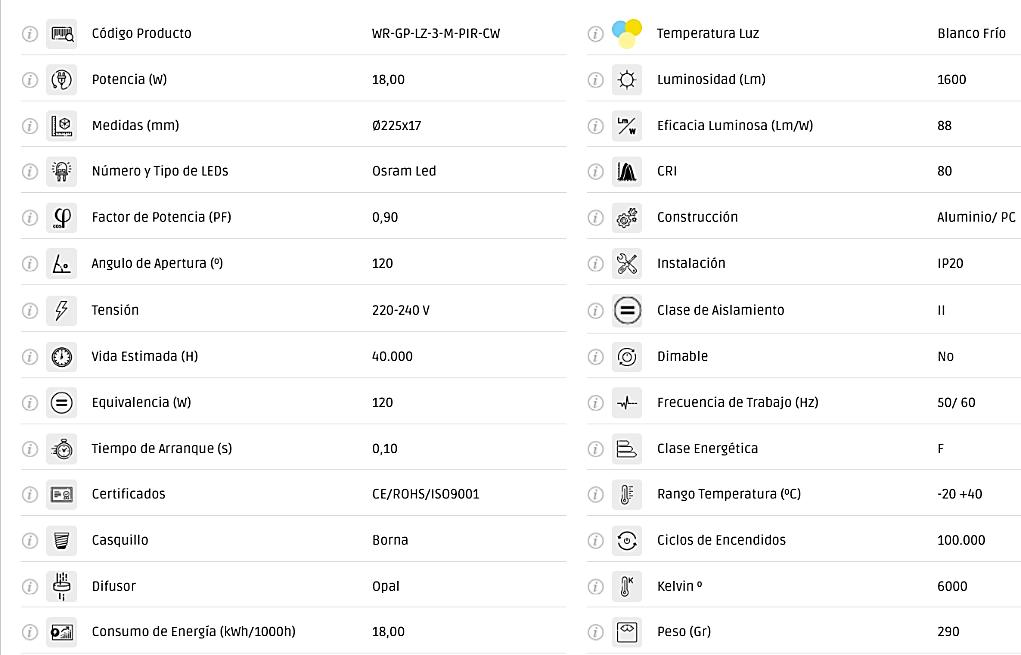Click the scale icon beside Peso (Gr)
This screenshot has height=655, width=1021.
[x=627, y=631]
